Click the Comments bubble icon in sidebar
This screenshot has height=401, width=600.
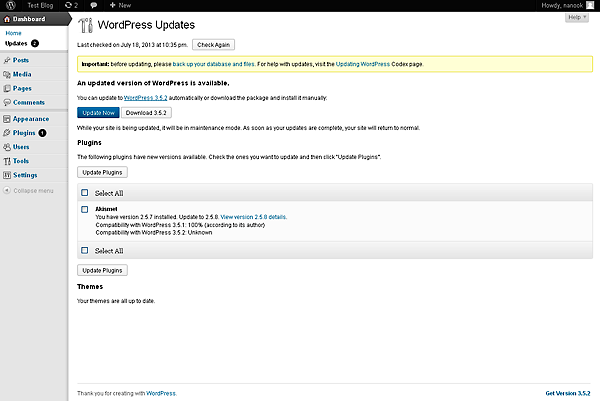point(7,103)
